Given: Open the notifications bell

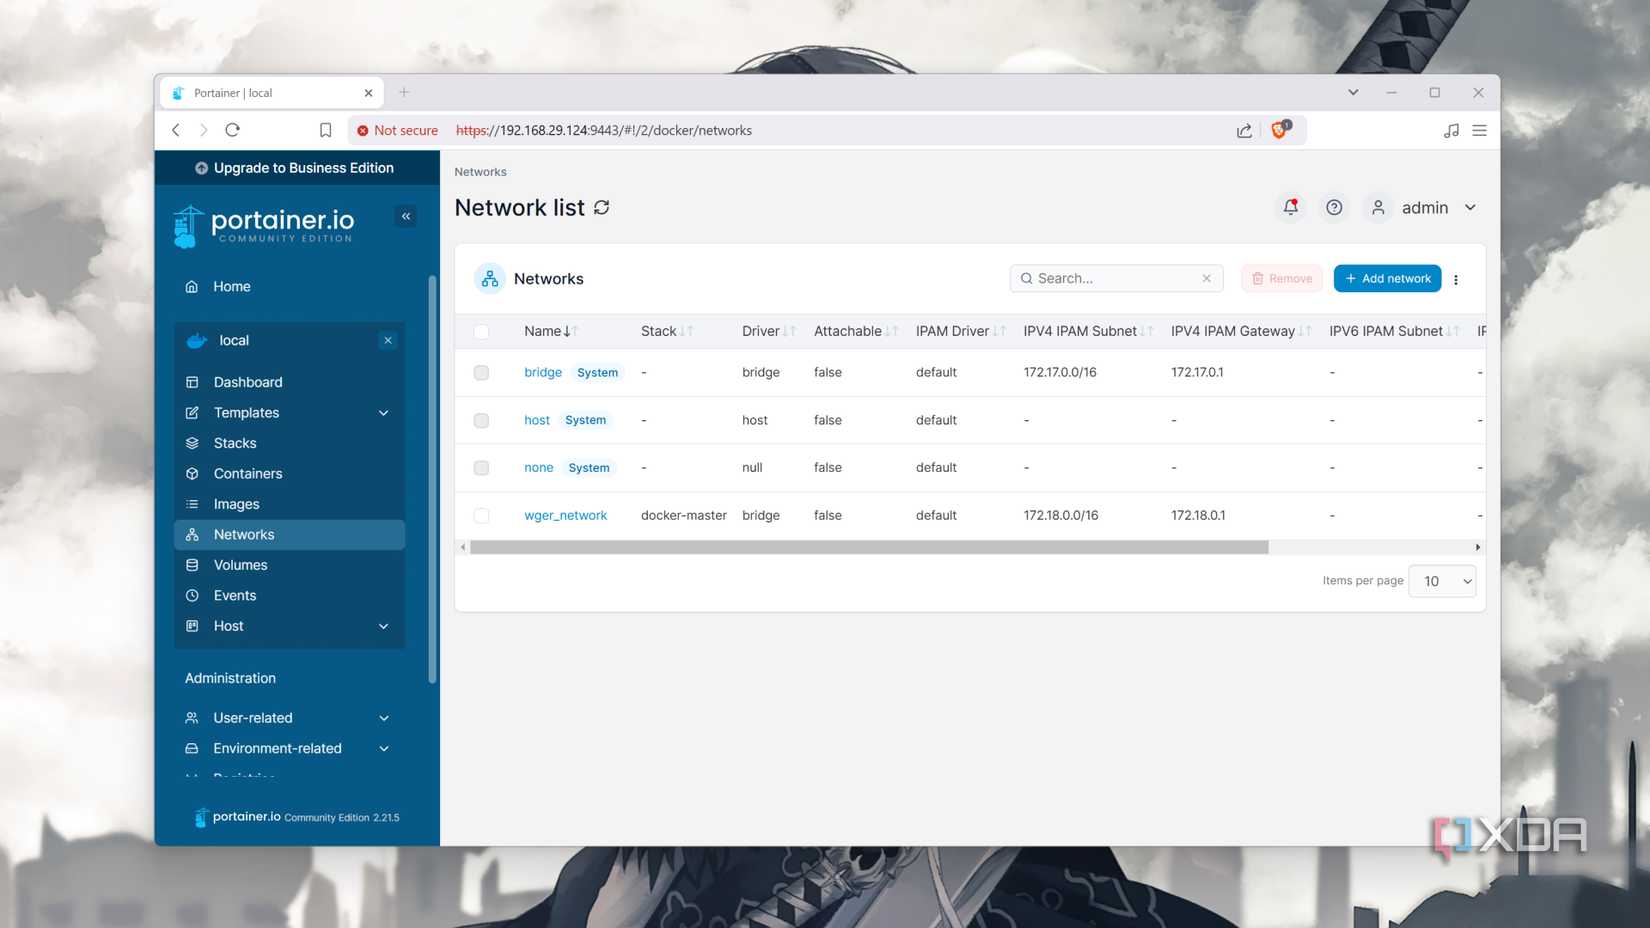Looking at the screenshot, I should point(1290,207).
